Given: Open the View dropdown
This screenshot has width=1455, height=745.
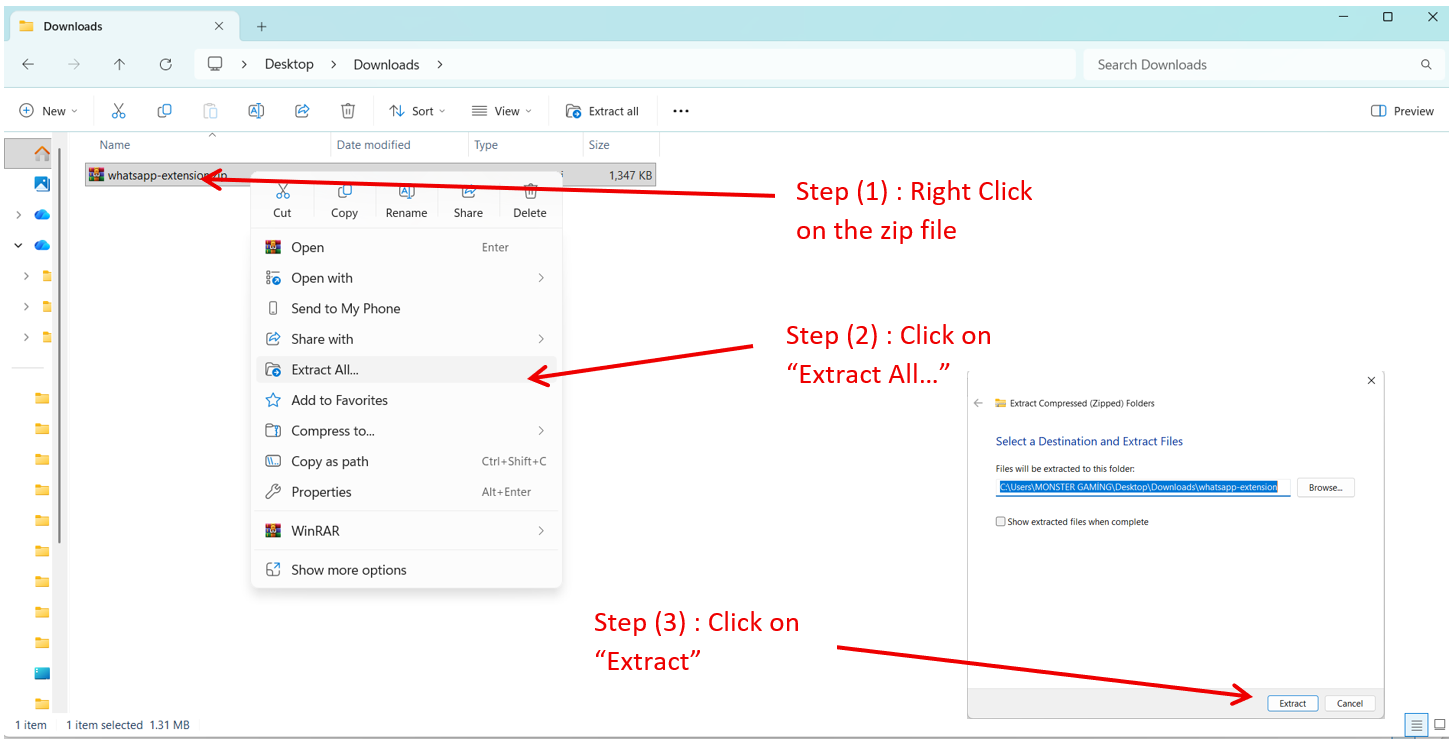Looking at the screenshot, I should 501,111.
